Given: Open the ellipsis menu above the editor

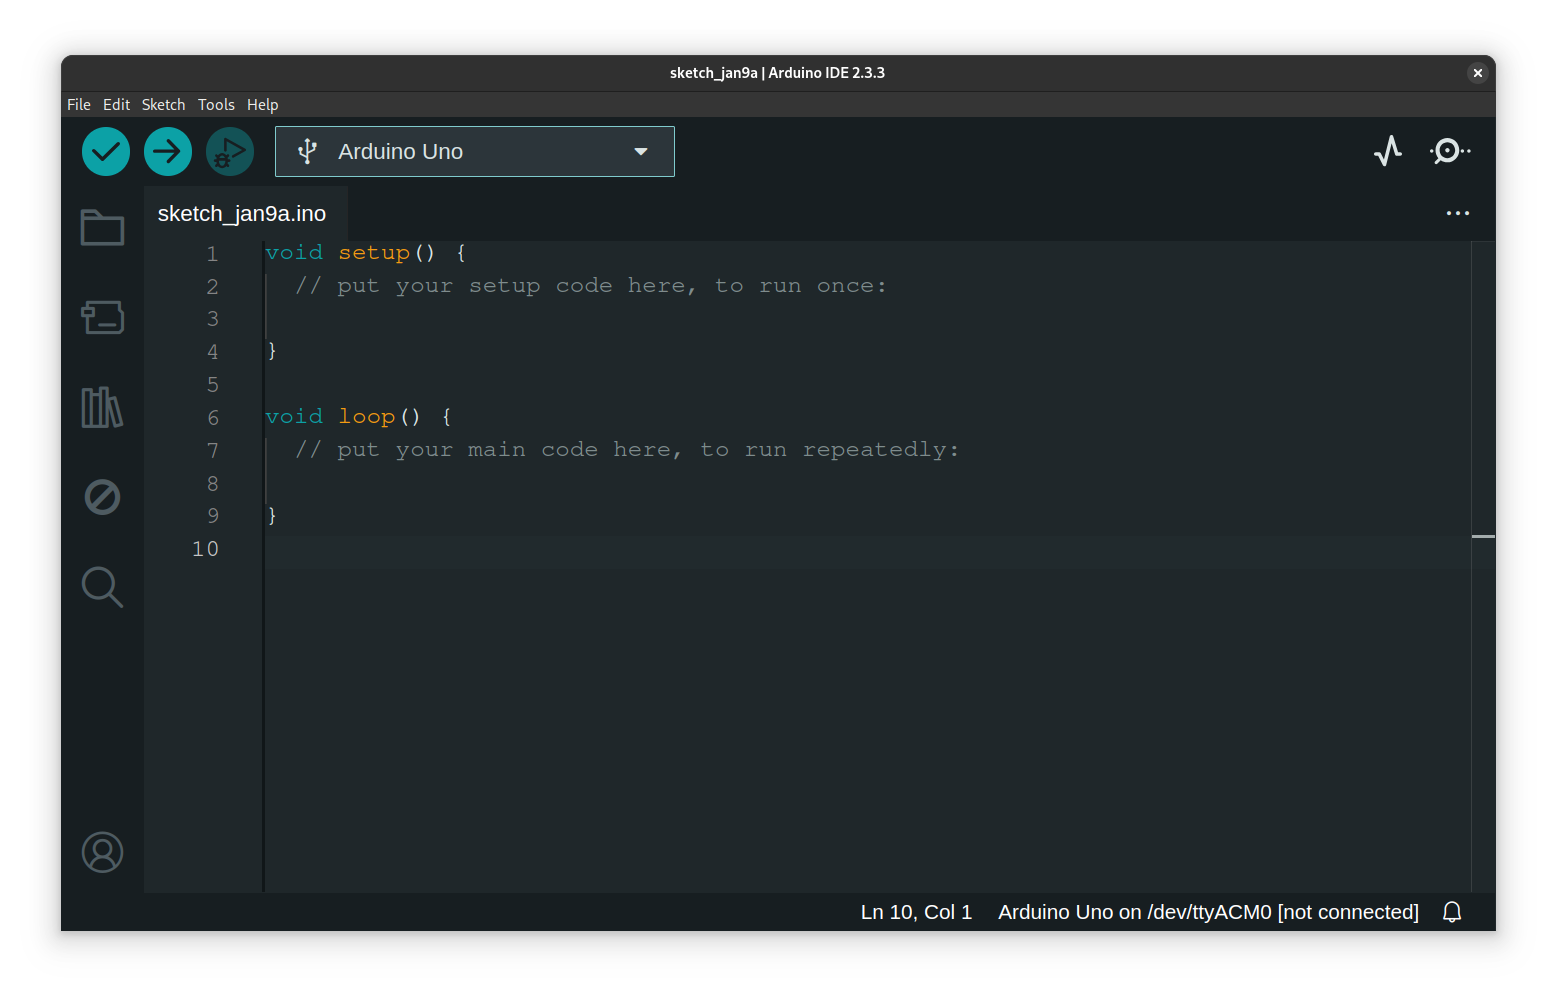Looking at the screenshot, I should (1457, 213).
